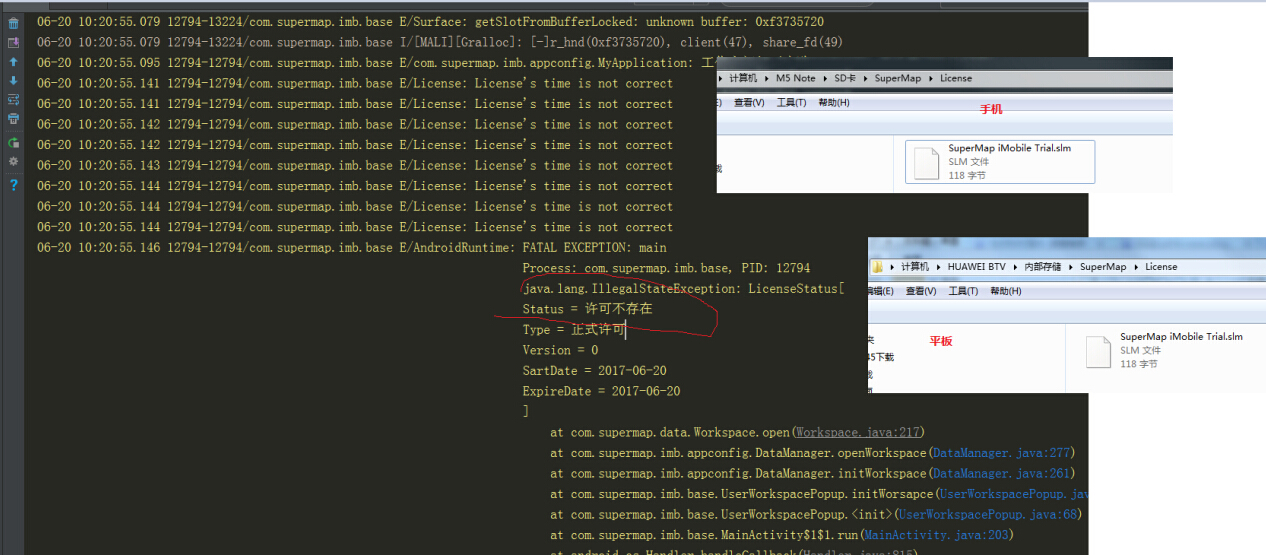Screen dimensions: 1266x555
Task: Click 内部存储 breadcrumb in address bar
Action: [x=1043, y=267]
